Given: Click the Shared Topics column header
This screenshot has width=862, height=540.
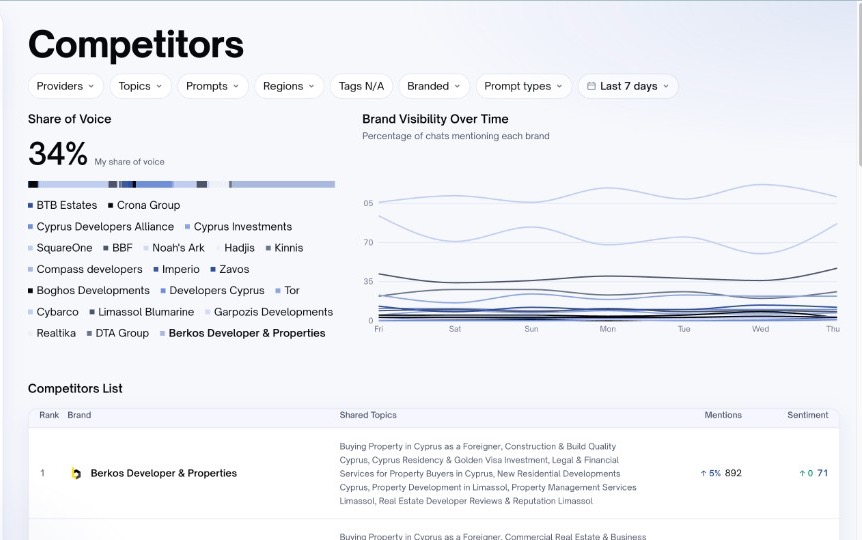Looking at the screenshot, I should 368,415.
